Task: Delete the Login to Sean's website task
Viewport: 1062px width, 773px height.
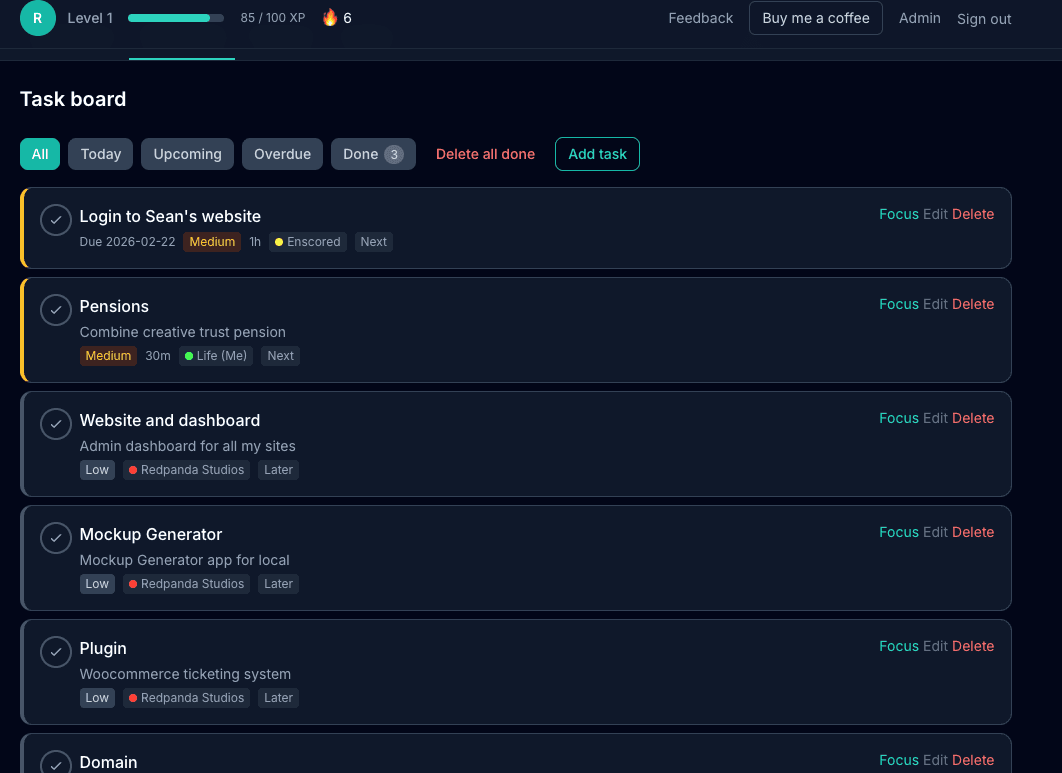Action: point(973,214)
